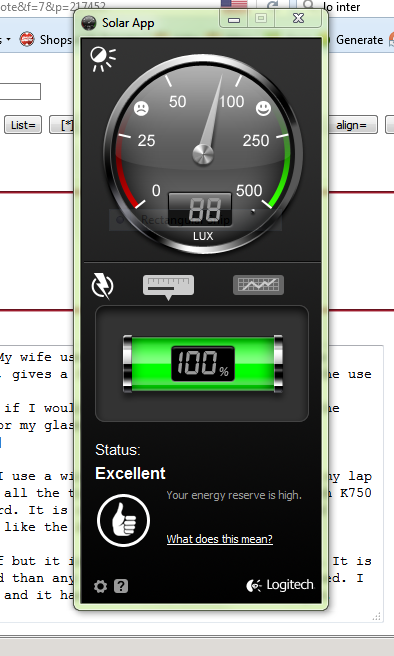Screen dimensions: 394x656
Task: Open the "What does this mean?" link
Action: point(220,539)
